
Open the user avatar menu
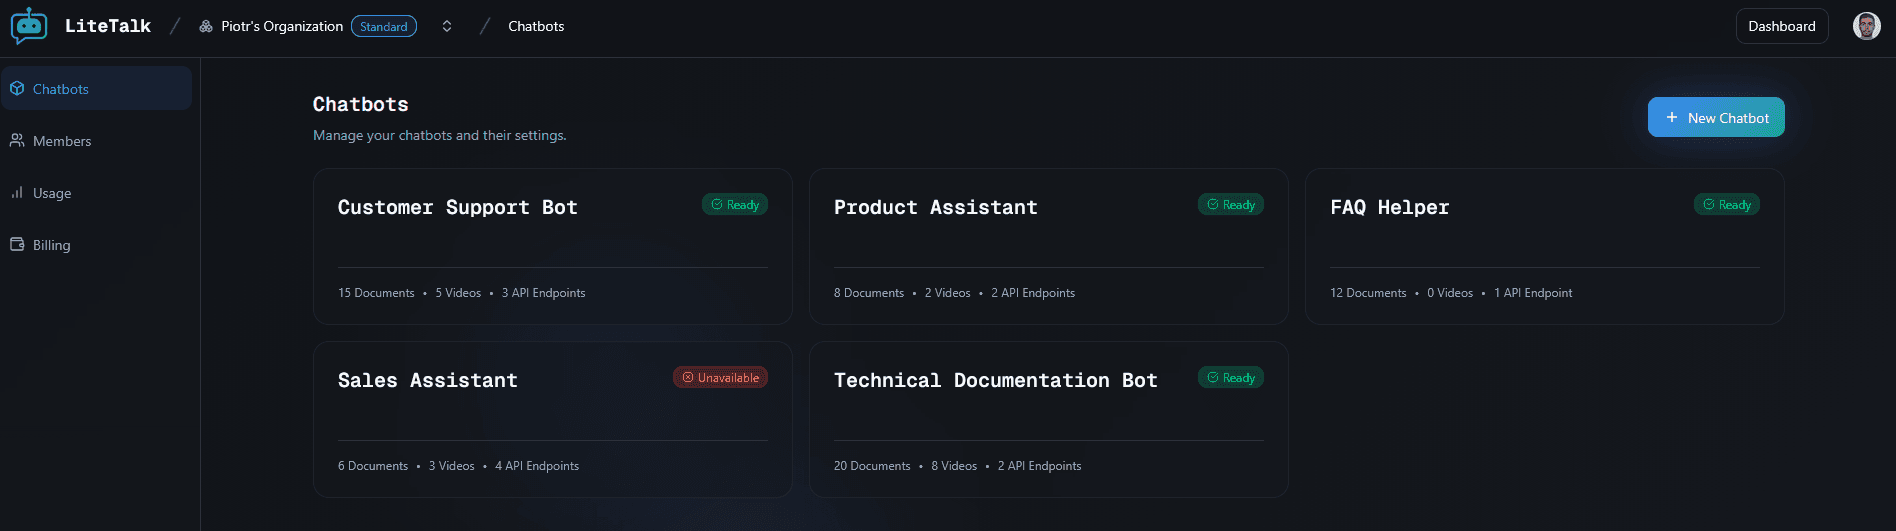(x=1867, y=26)
